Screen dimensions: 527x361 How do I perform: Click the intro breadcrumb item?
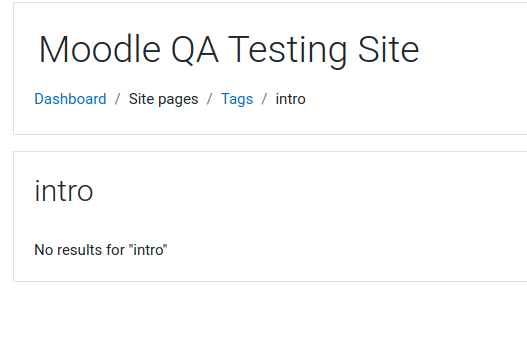pos(290,99)
